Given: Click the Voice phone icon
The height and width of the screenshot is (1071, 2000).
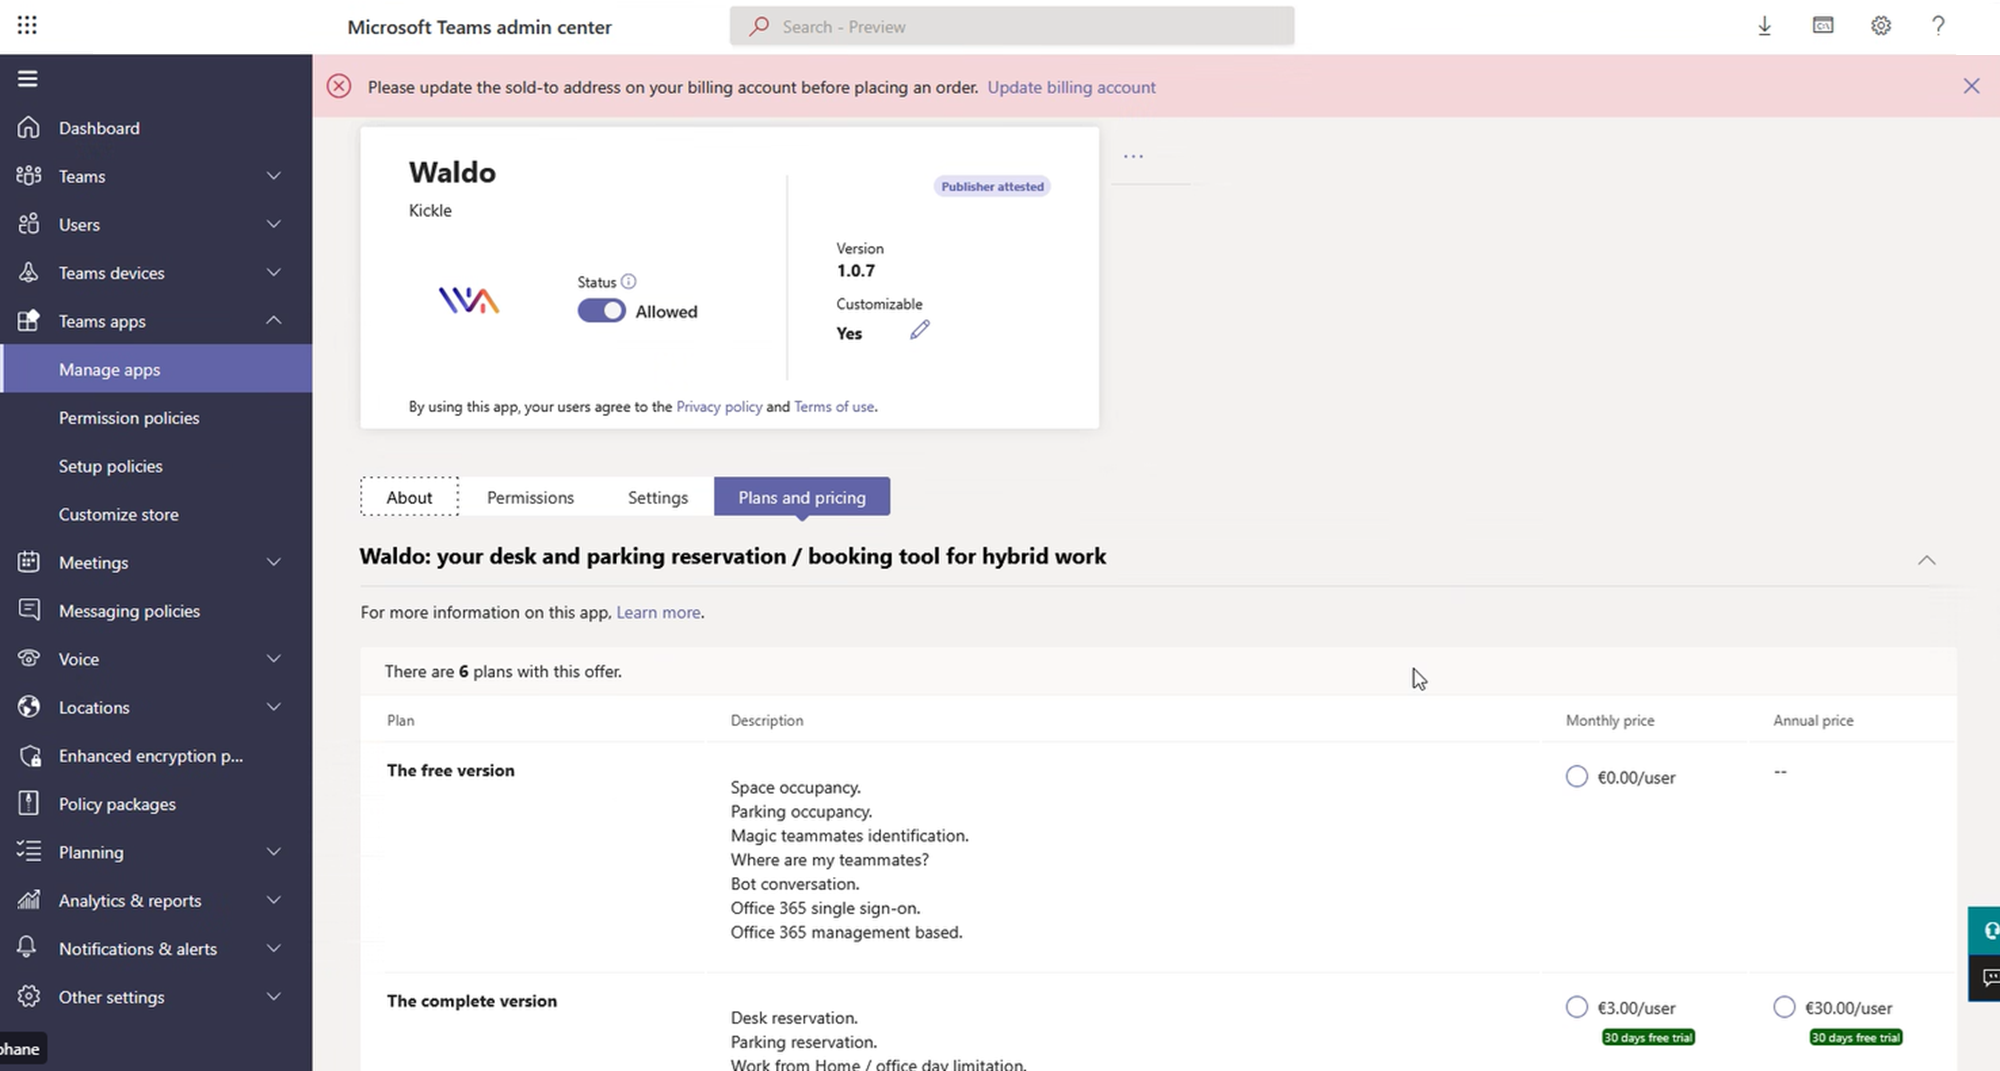Looking at the screenshot, I should point(28,658).
